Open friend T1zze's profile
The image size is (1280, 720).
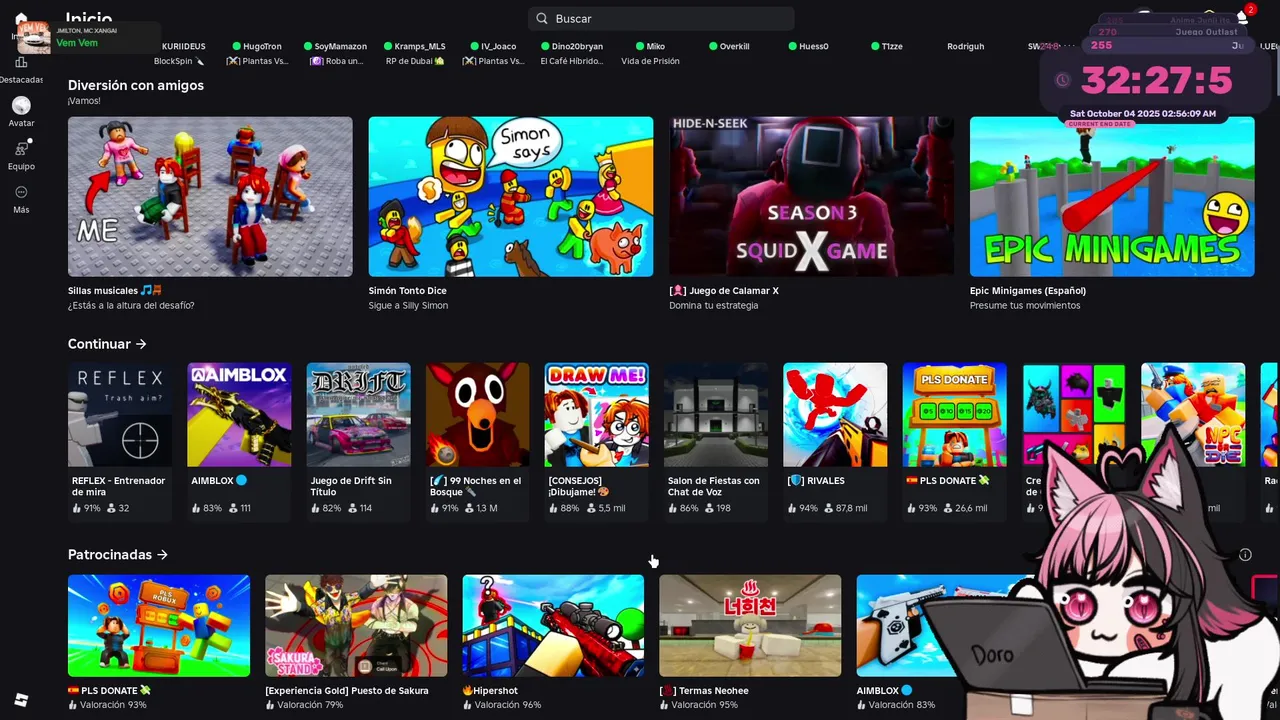(x=886, y=46)
